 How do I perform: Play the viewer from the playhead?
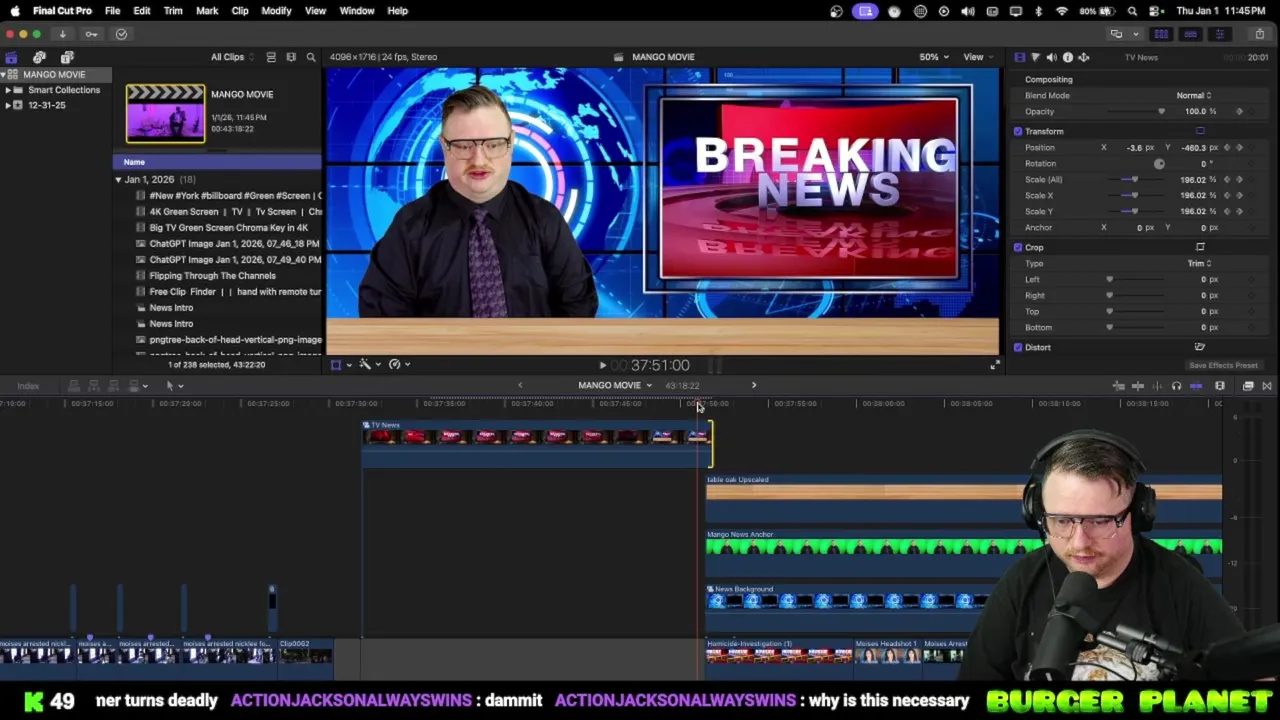602,366
